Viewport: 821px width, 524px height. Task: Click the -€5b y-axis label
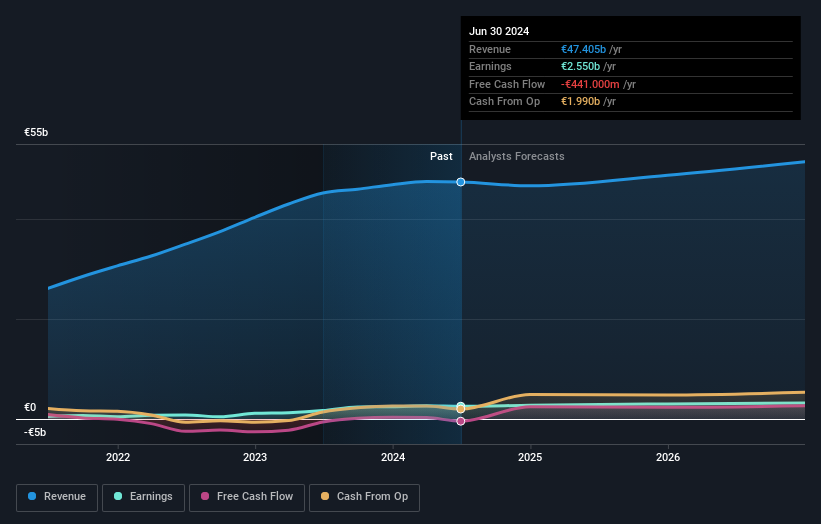[35, 432]
